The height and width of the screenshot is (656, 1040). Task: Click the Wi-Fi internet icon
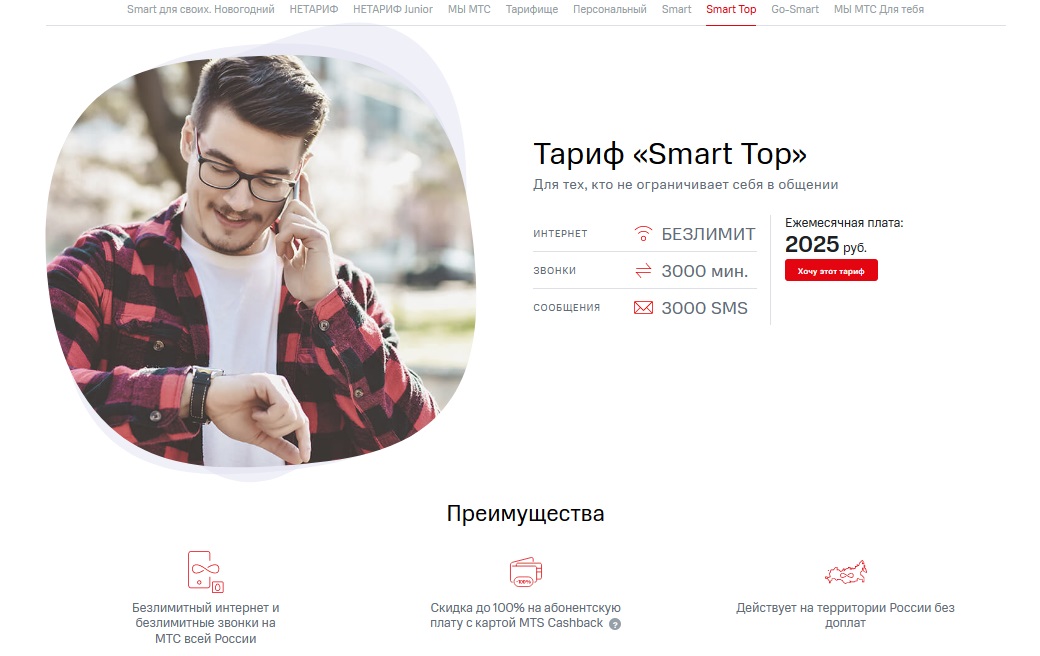coord(643,233)
